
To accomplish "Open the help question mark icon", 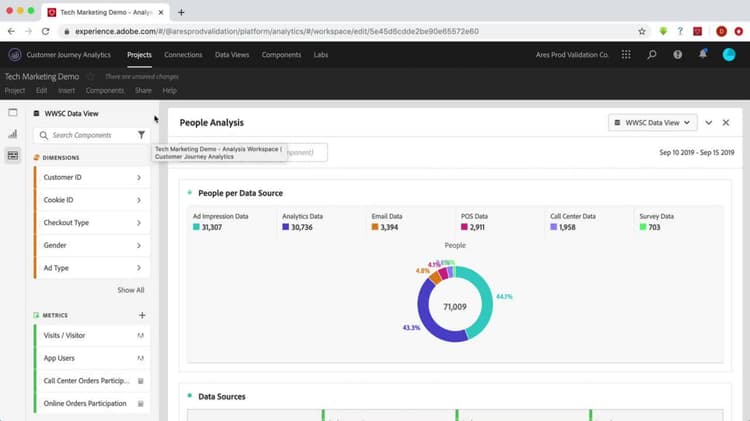I will 677,55.
